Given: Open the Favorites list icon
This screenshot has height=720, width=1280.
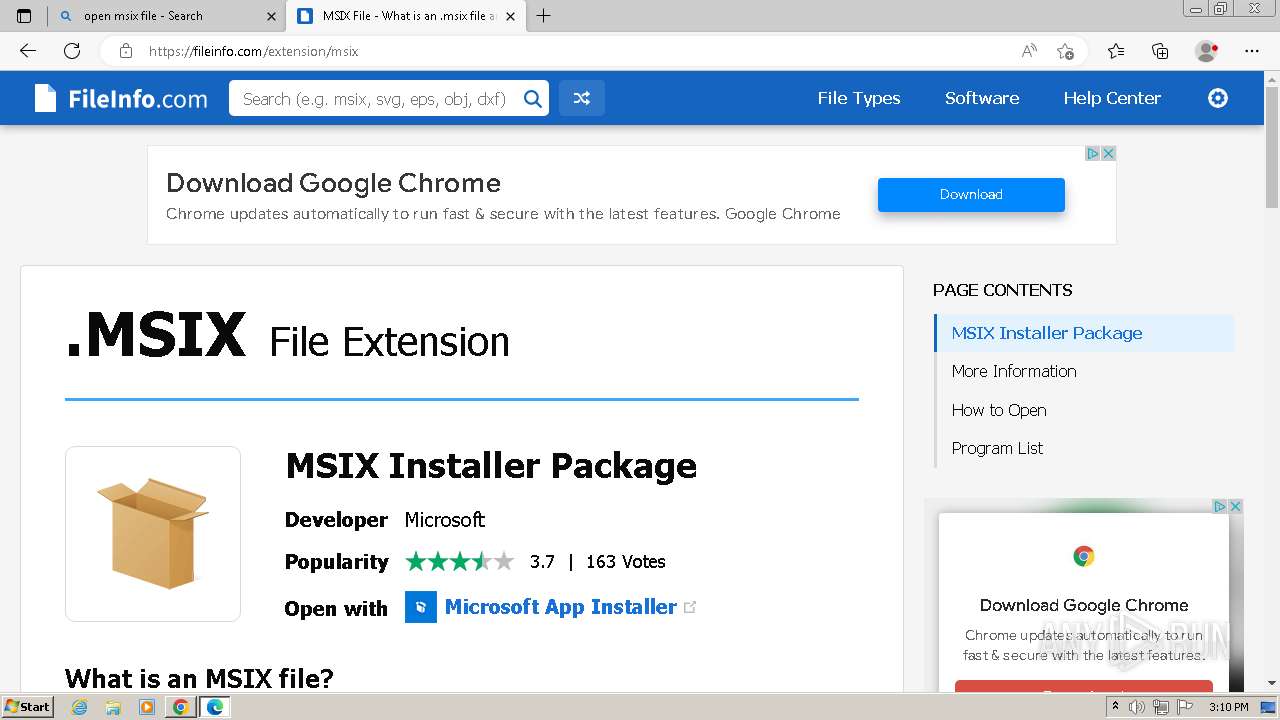Looking at the screenshot, I should [1116, 51].
